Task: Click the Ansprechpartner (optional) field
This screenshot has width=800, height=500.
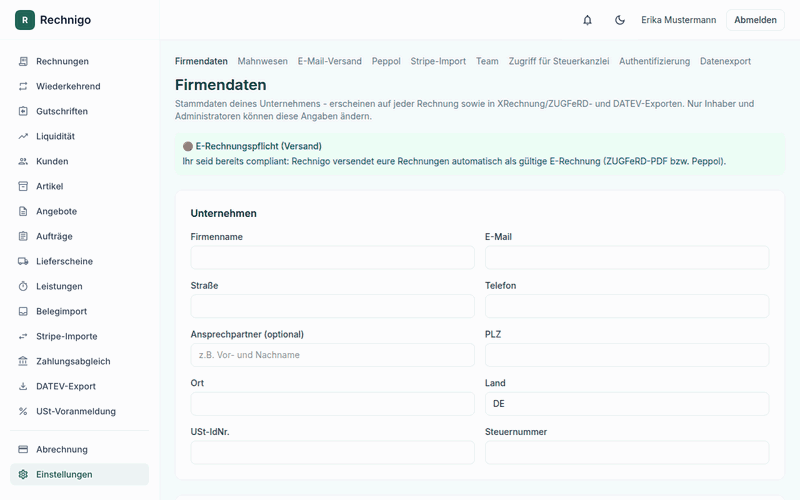Action: click(333, 355)
